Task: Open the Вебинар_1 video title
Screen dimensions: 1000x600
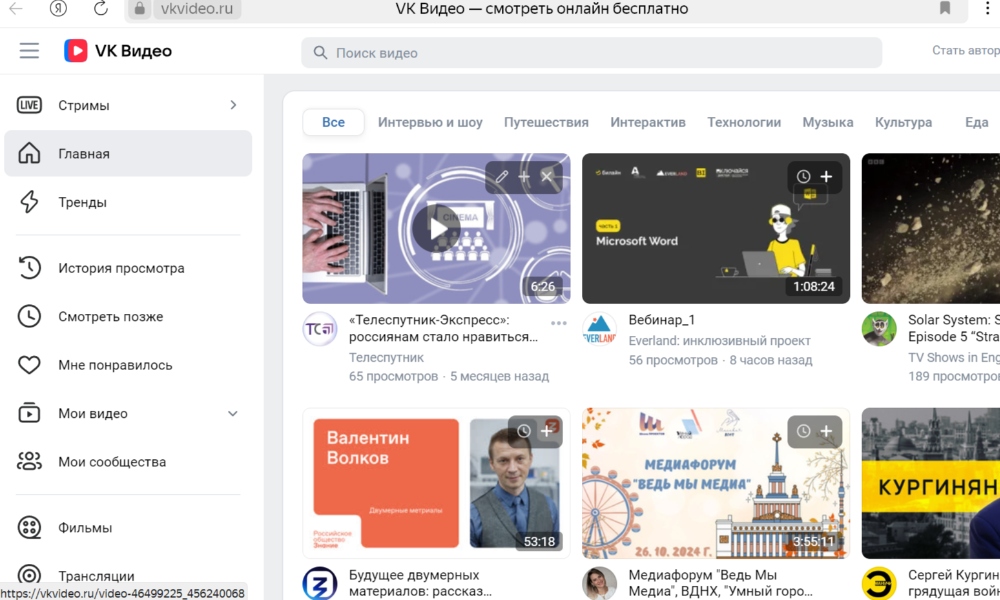Action: 661,320
